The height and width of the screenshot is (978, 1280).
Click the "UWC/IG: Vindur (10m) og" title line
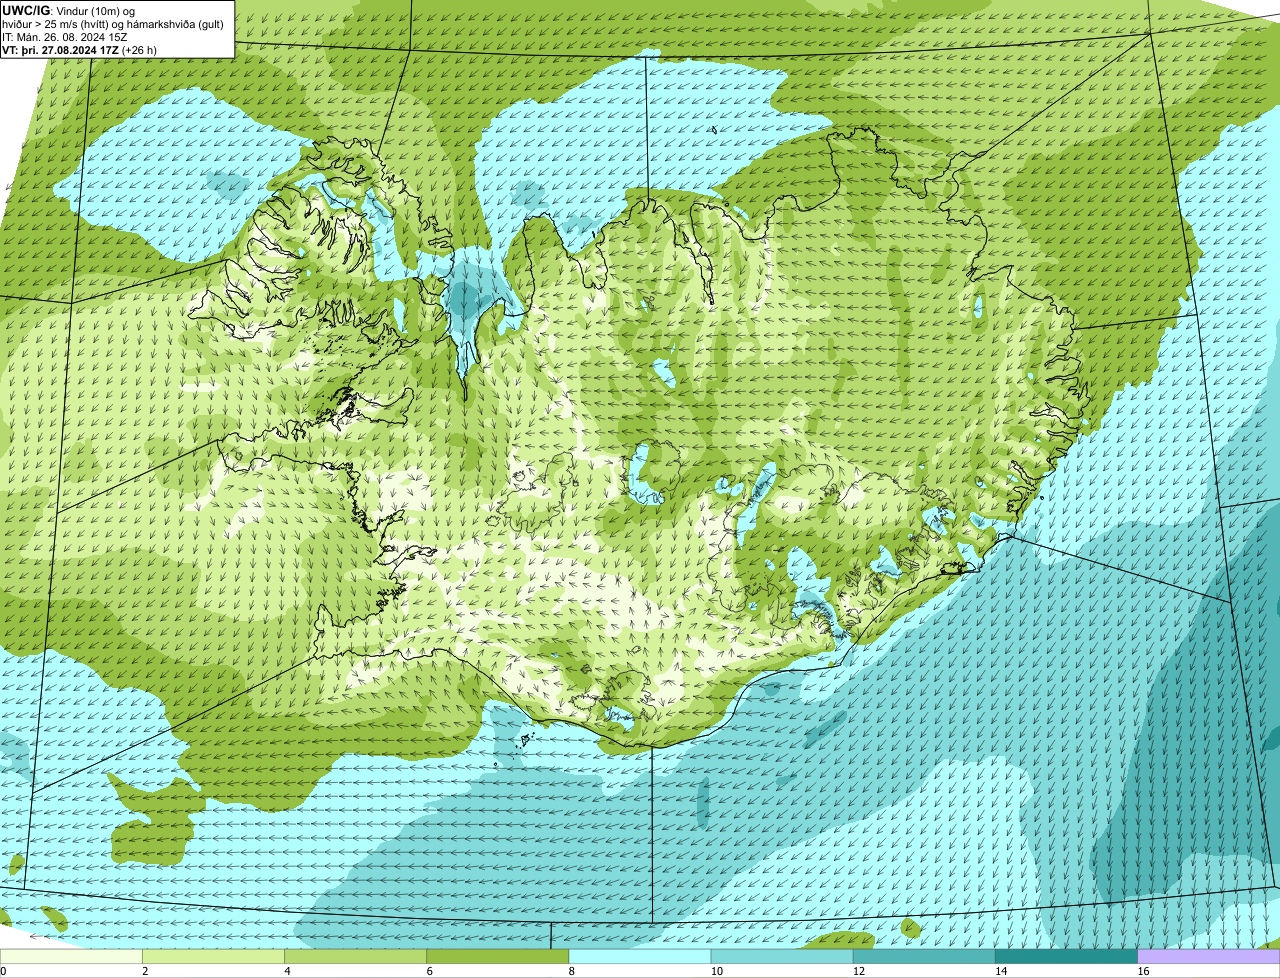(x=68, y=11)
